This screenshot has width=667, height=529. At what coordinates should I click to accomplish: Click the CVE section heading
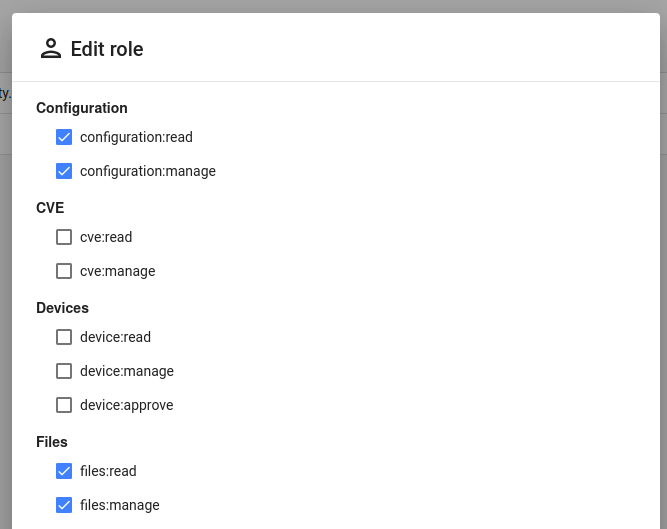50,208
